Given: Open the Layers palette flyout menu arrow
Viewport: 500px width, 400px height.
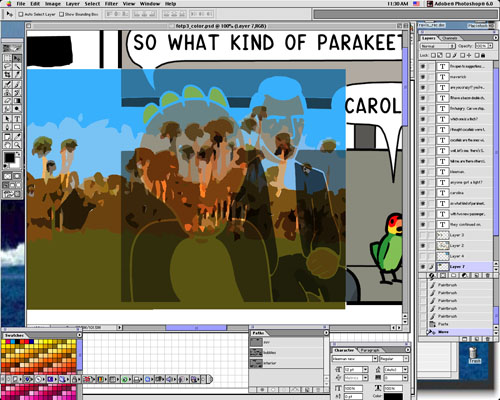Looking at the screenshot, I should 496,38.
